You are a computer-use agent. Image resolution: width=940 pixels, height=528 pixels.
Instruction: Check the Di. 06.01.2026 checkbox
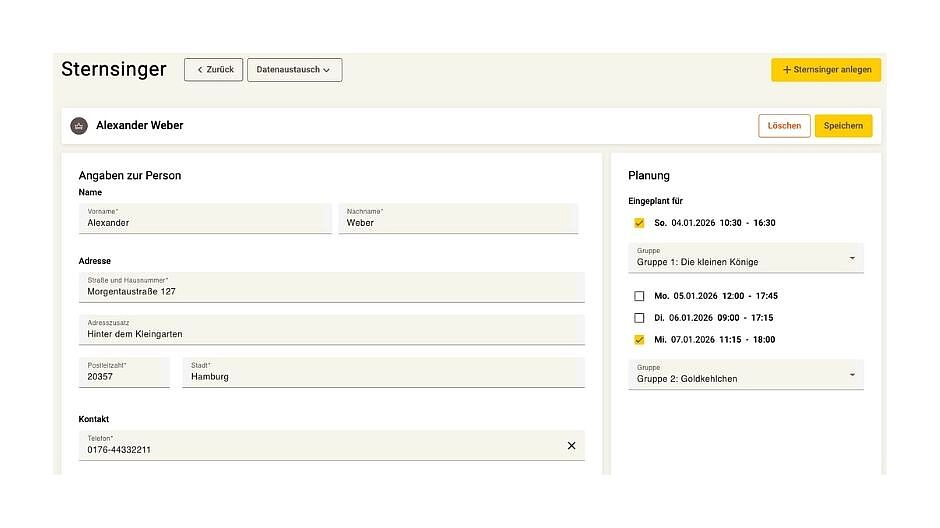639,318
